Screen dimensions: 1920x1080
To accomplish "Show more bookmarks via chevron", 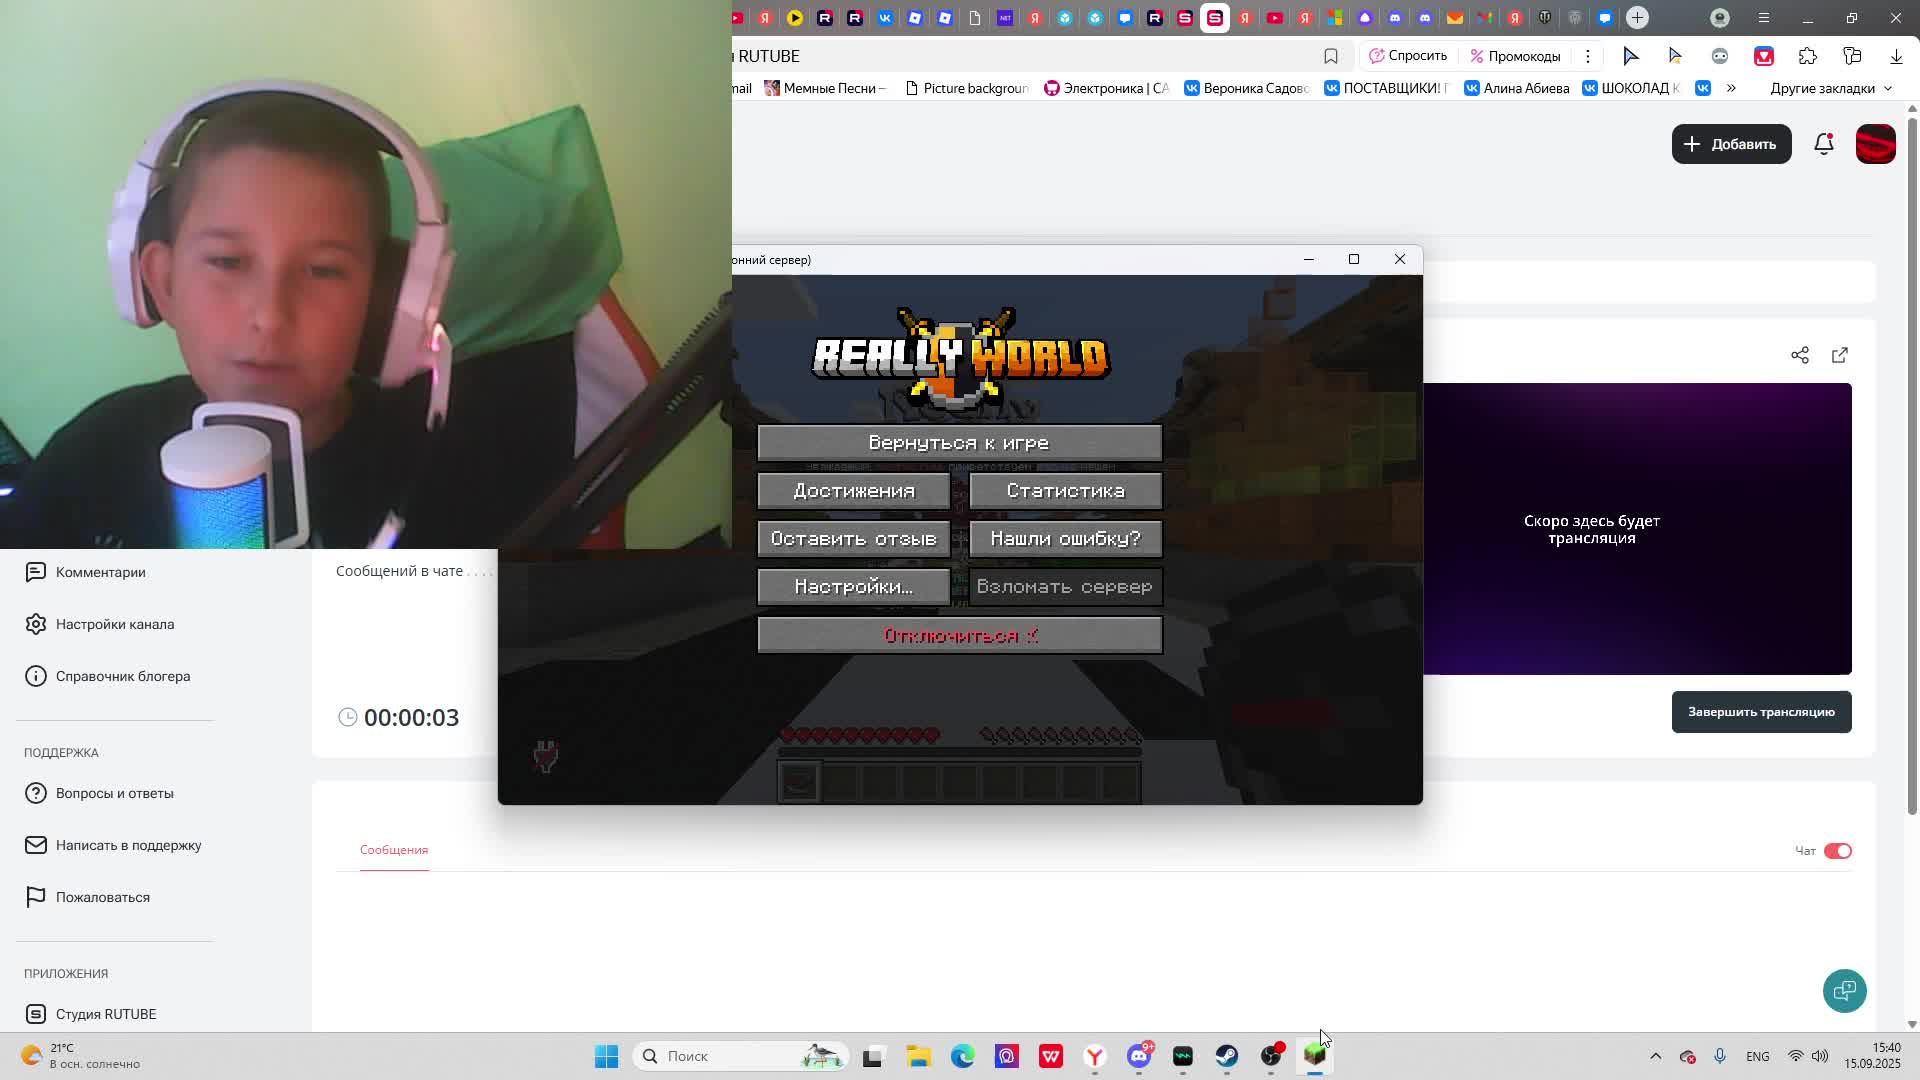I will click(1731, 88).
